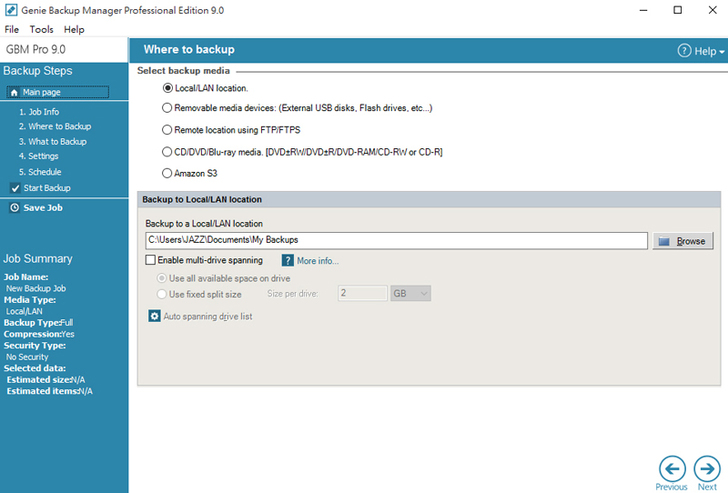
Task: Go to step 1. Job Info
Action: (39, 112)
